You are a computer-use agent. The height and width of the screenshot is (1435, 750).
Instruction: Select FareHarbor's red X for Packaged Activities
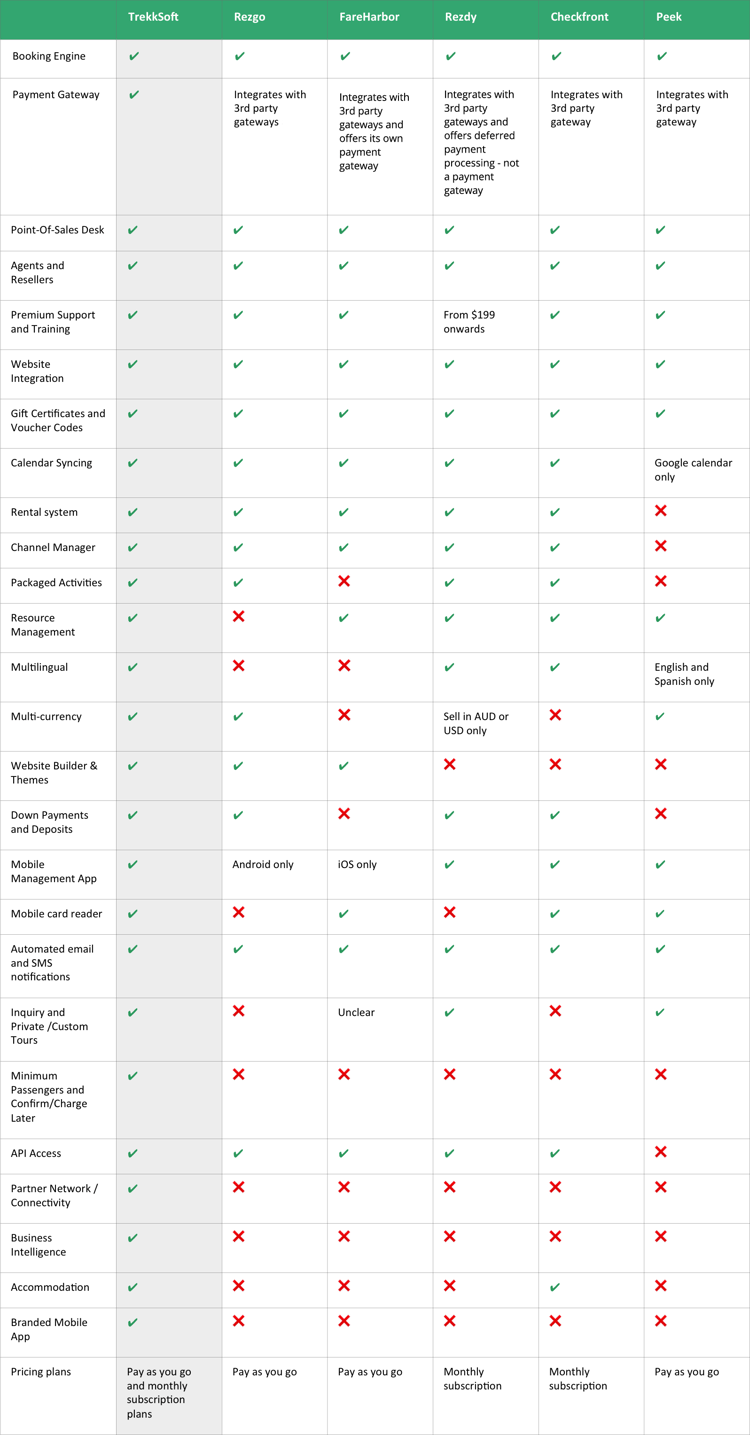344,581
